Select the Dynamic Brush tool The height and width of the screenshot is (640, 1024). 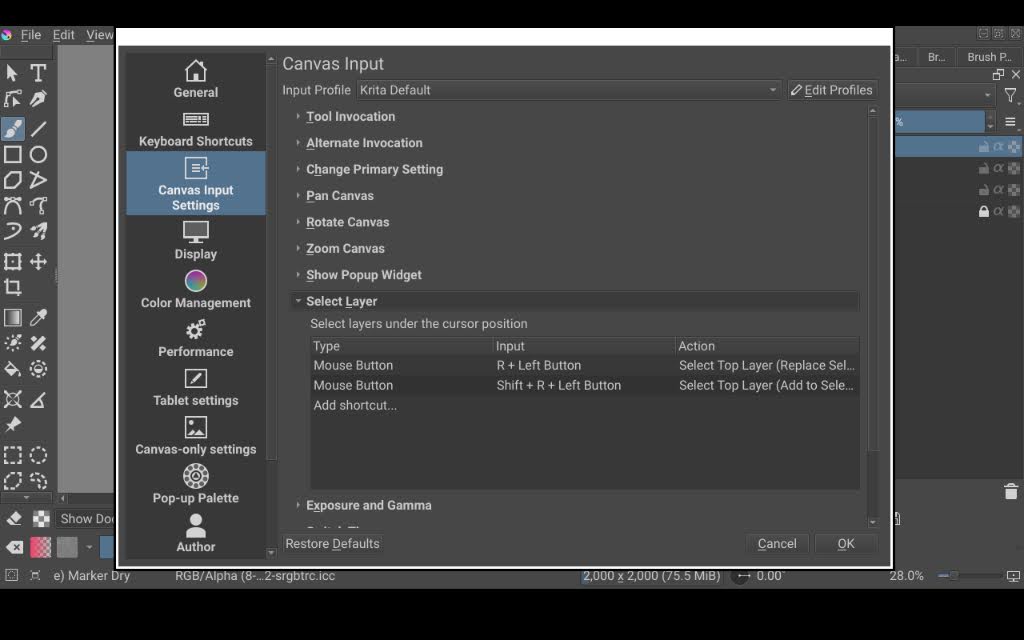12,231
